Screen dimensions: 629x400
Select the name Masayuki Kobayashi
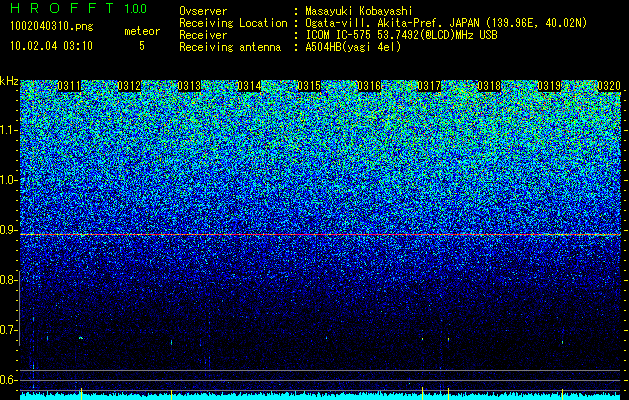tap(359, 11)
